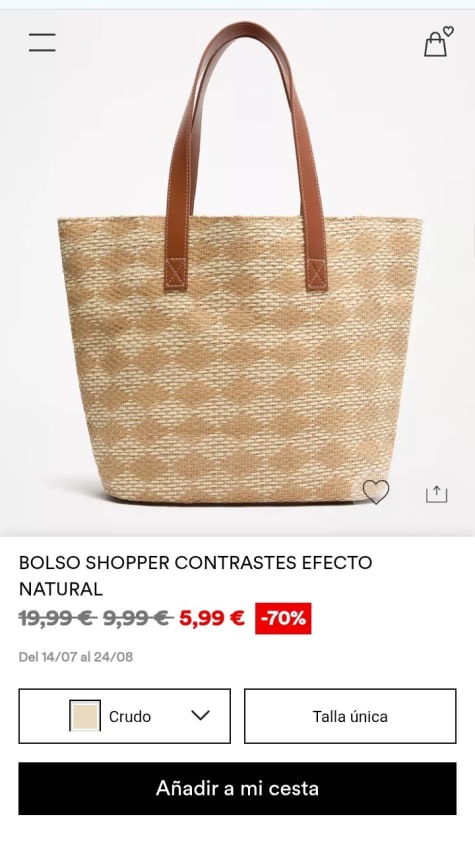Click the word NATURAL in the title
Image resolution: width=475 pixels, height=852 pixels.
tap(61, 589)
